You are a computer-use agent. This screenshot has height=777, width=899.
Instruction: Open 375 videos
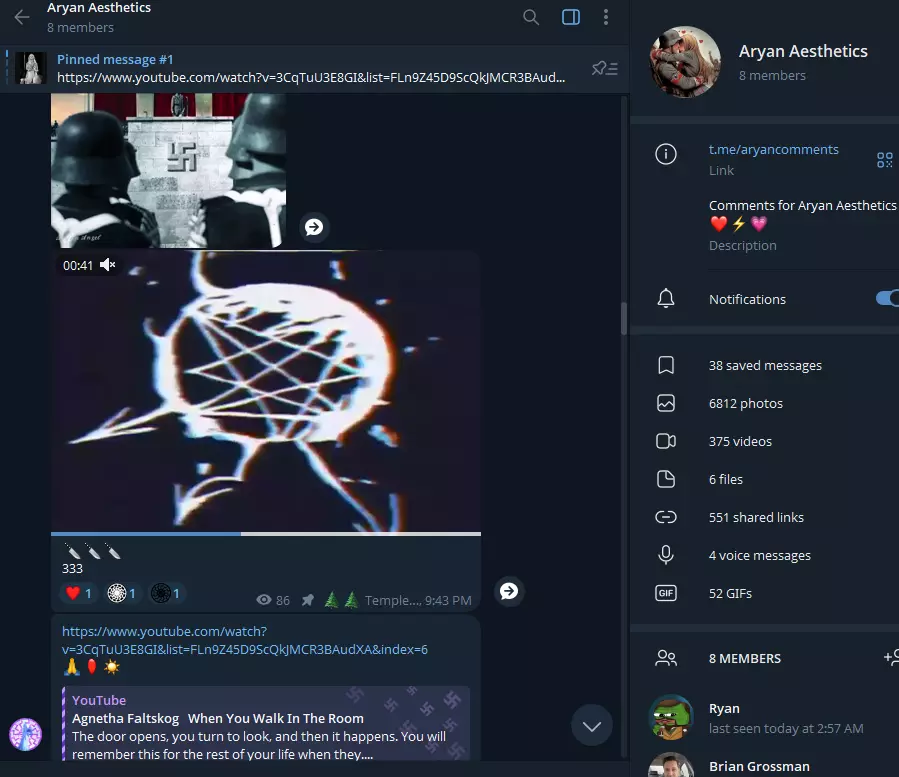[764, 441]
